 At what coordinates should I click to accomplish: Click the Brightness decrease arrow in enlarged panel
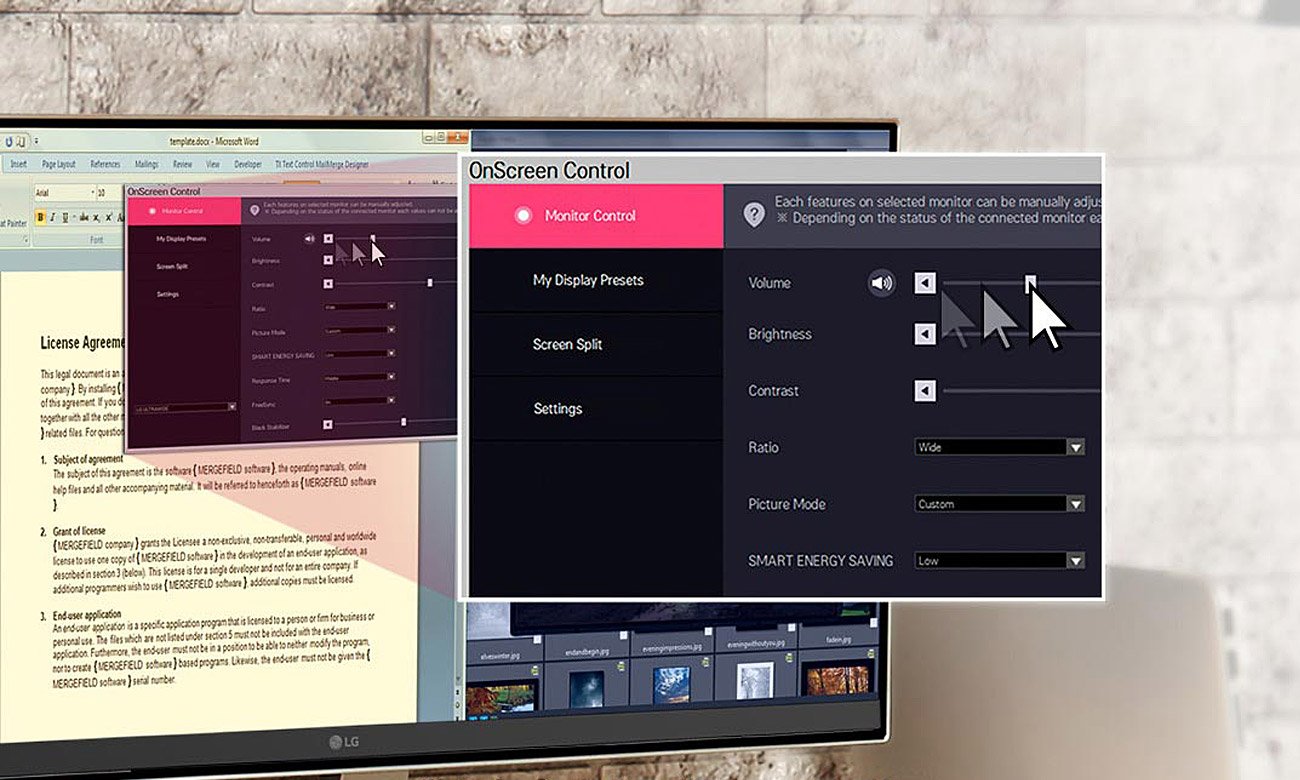pyautogui.click(x=925, y=334)
